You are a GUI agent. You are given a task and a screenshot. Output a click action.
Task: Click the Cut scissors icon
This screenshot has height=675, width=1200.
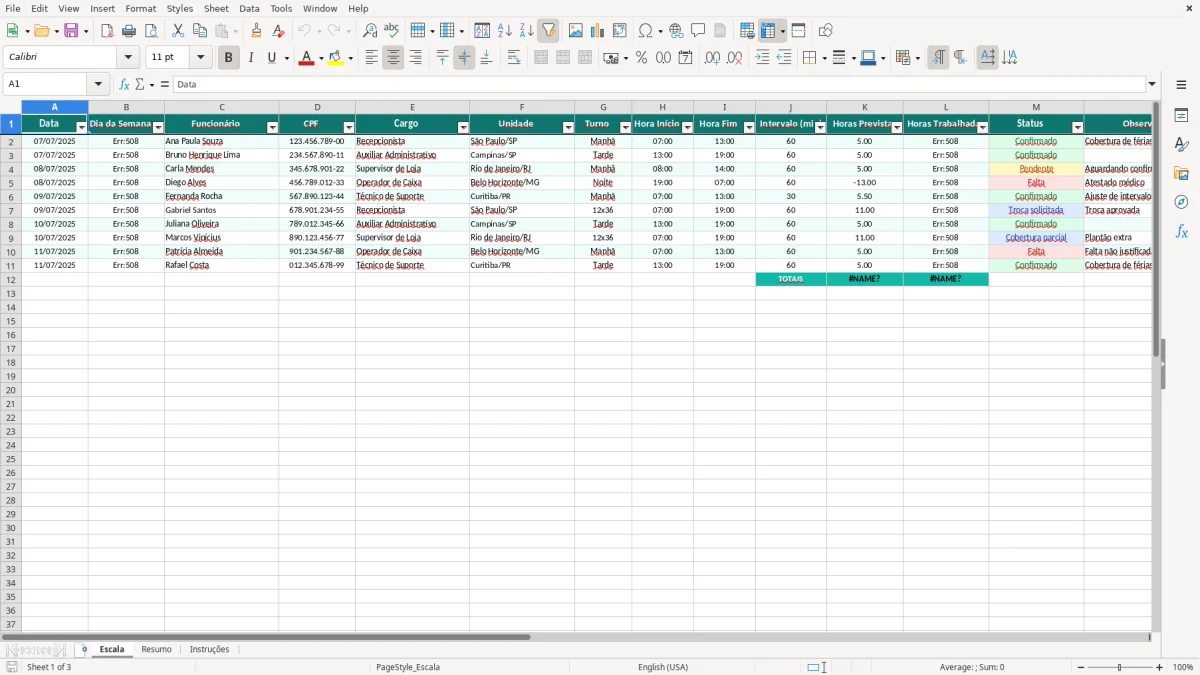click(178, 31)
